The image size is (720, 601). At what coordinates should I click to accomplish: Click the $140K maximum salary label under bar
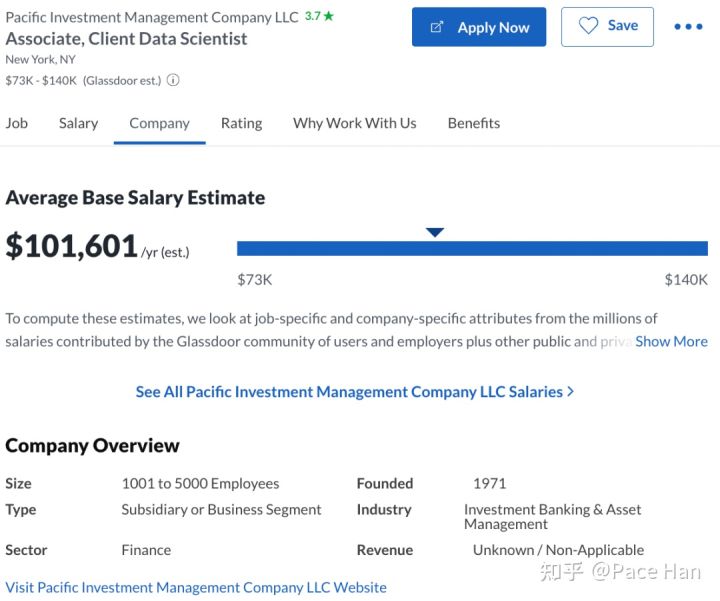(686, 280)
